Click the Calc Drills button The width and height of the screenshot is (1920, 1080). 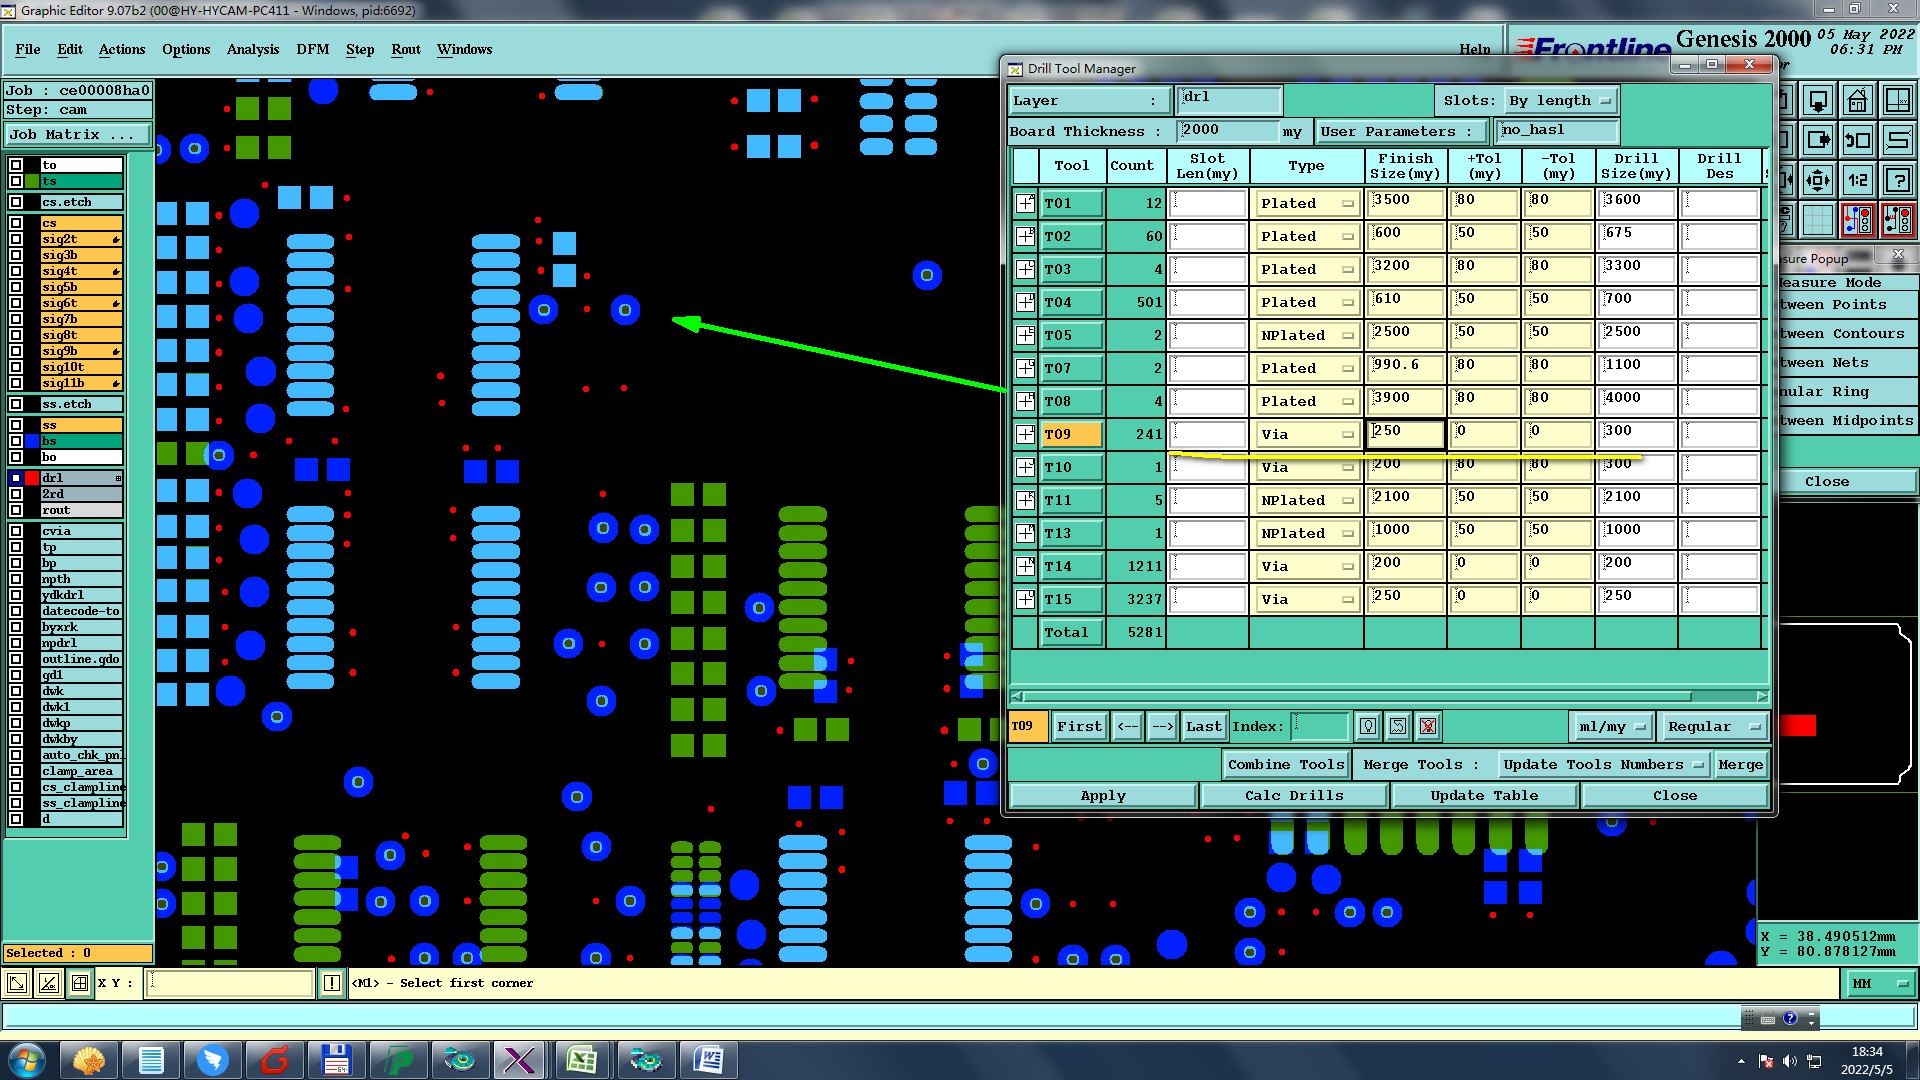[x=1293, y=796]
